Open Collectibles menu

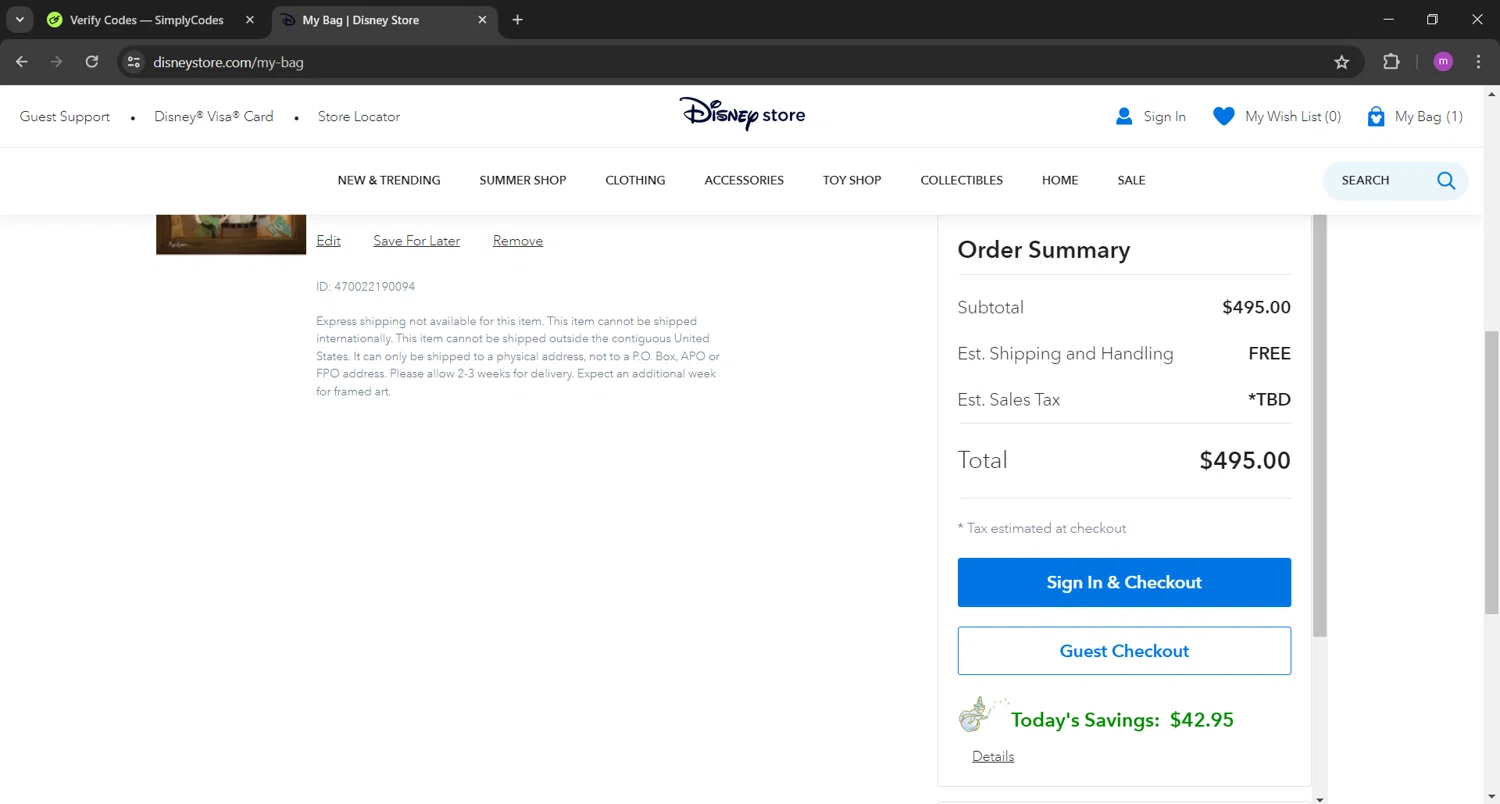pyautogui.click(x=961, y=180)
